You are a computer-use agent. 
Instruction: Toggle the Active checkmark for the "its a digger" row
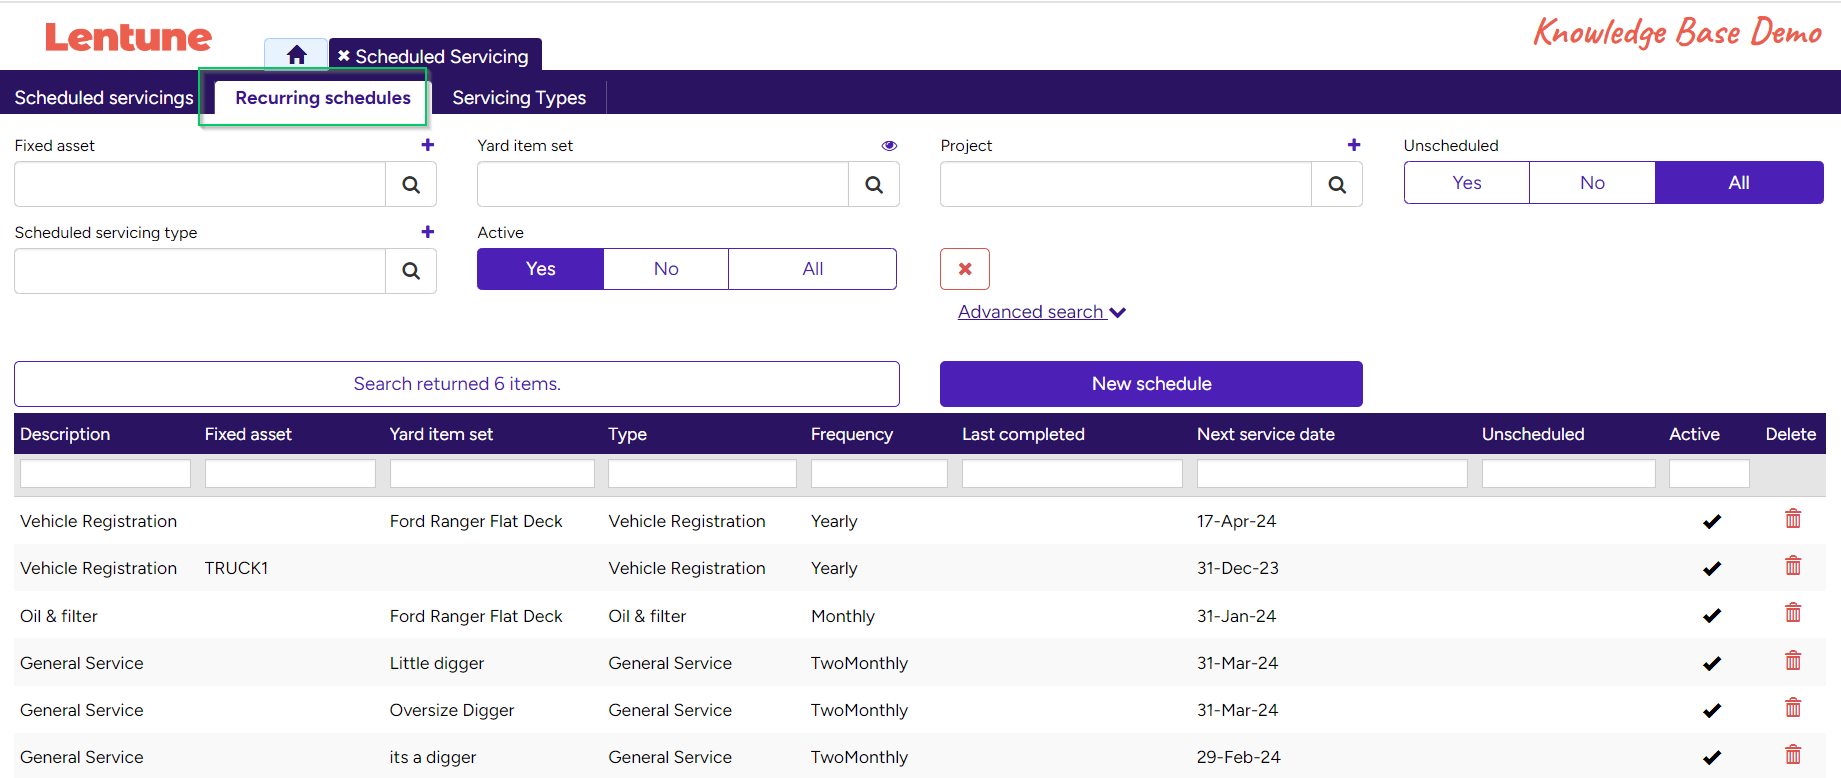tap(1712, 757)
